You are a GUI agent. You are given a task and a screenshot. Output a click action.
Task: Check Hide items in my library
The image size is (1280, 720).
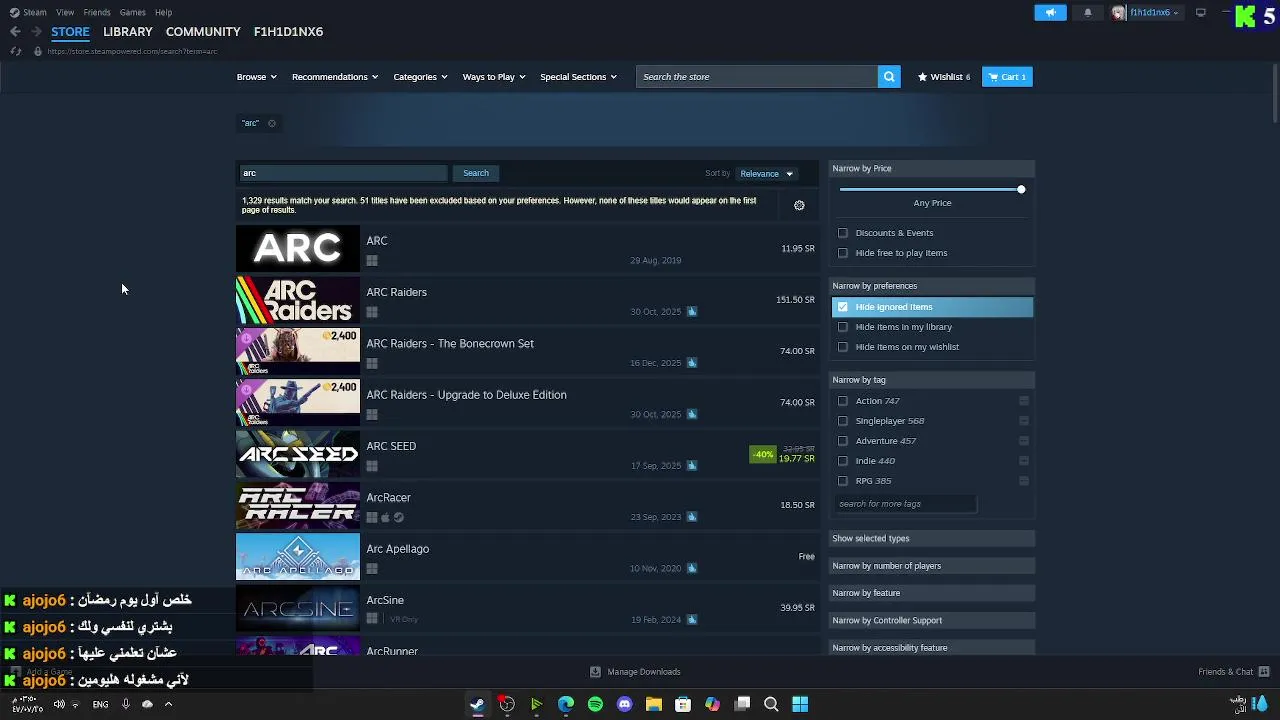843,327
